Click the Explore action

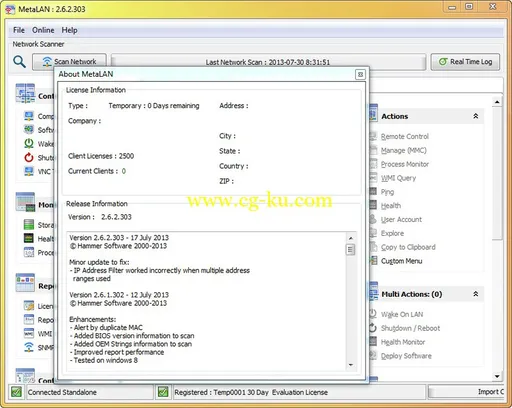(392, 233)
